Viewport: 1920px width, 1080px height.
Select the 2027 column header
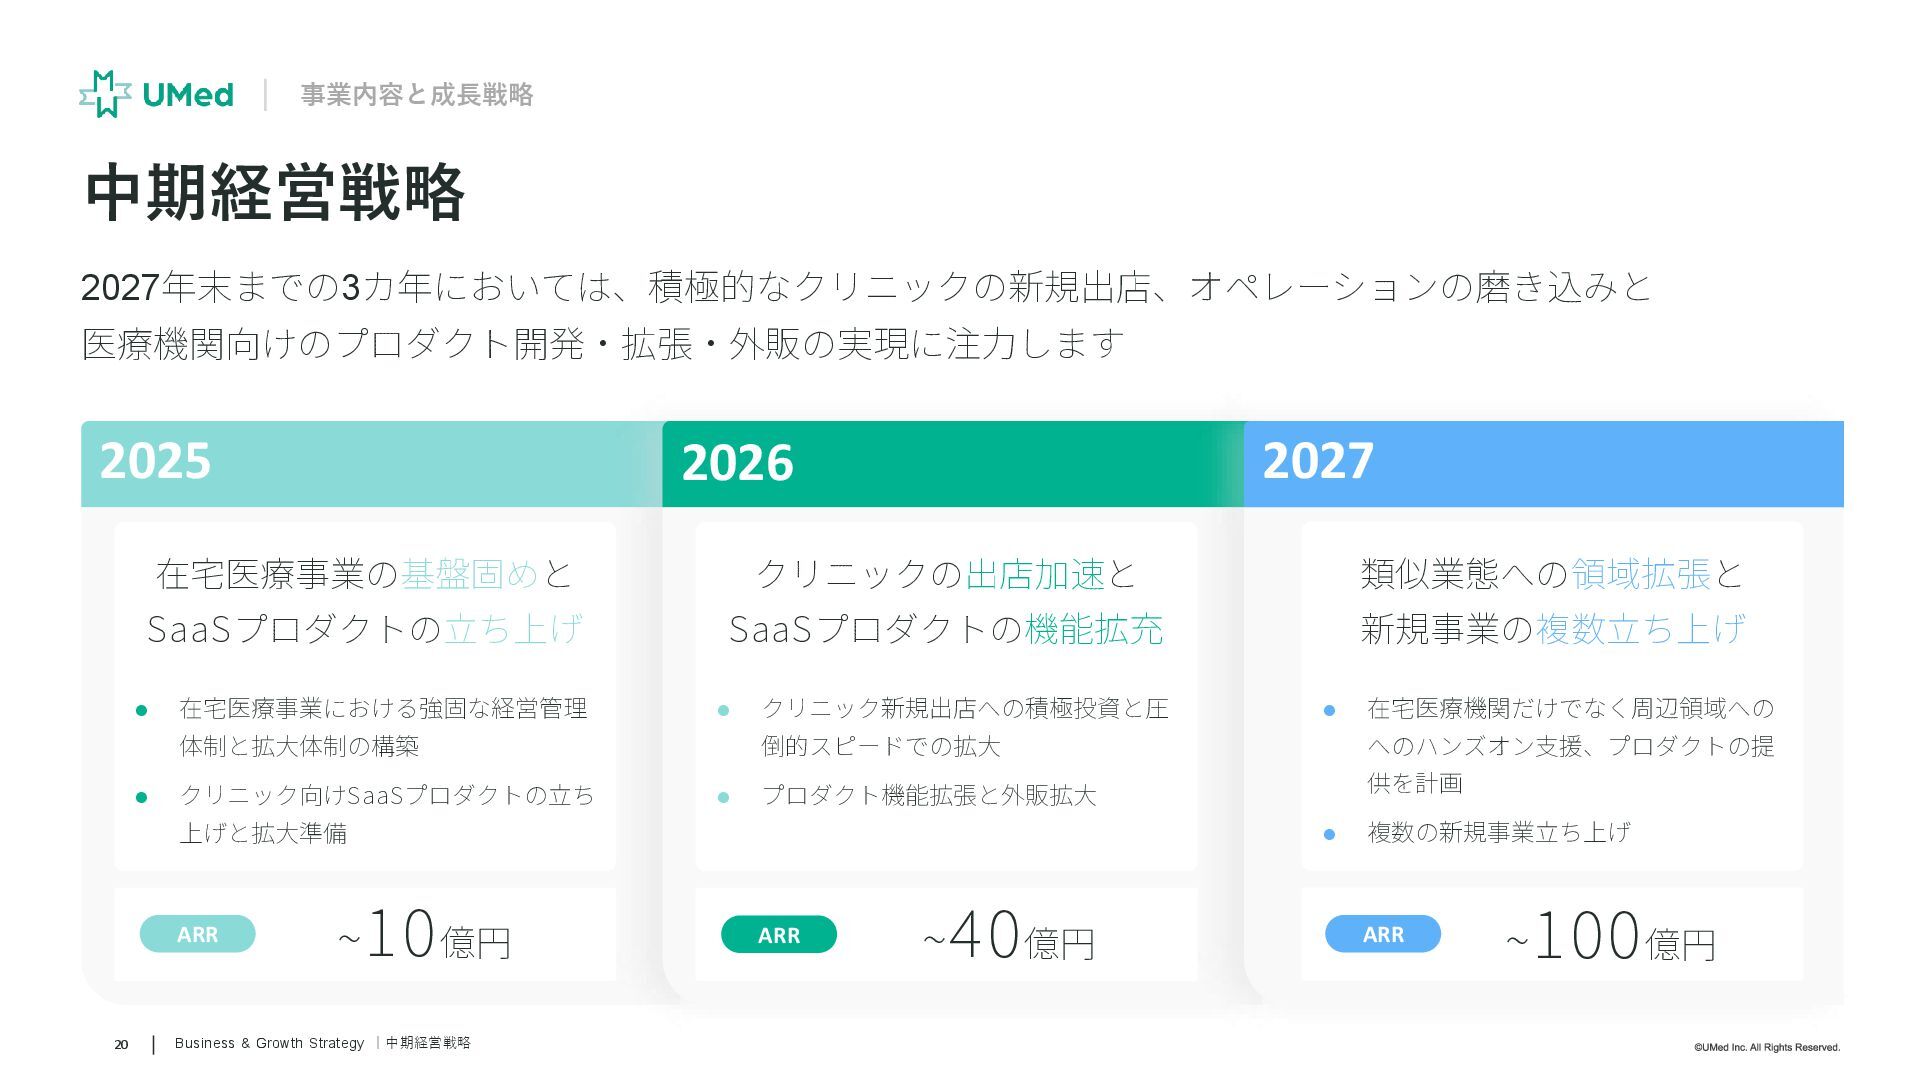click(1318, 462)
